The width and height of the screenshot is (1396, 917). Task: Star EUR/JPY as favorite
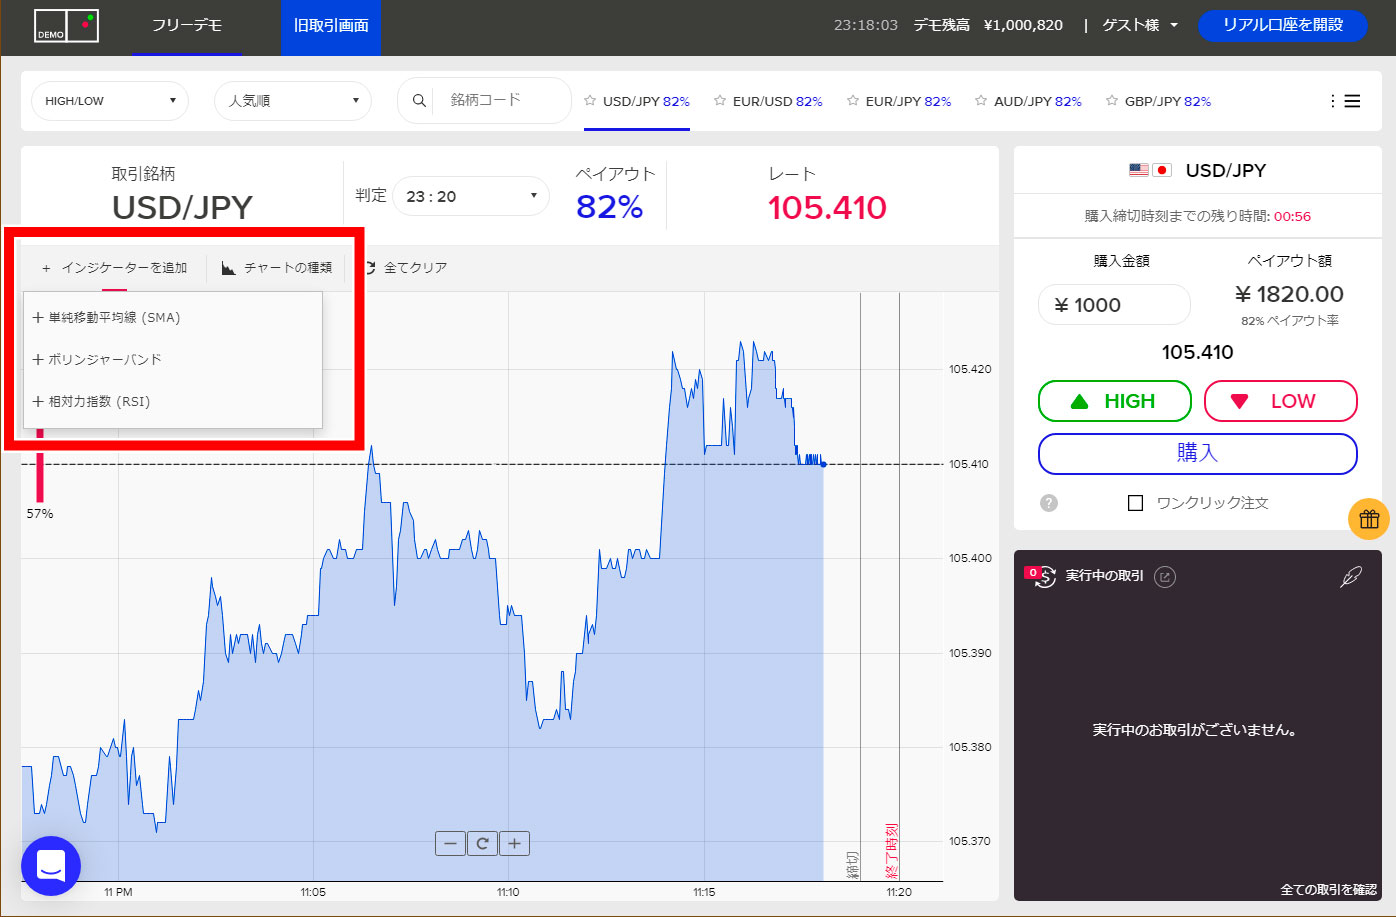853,101
